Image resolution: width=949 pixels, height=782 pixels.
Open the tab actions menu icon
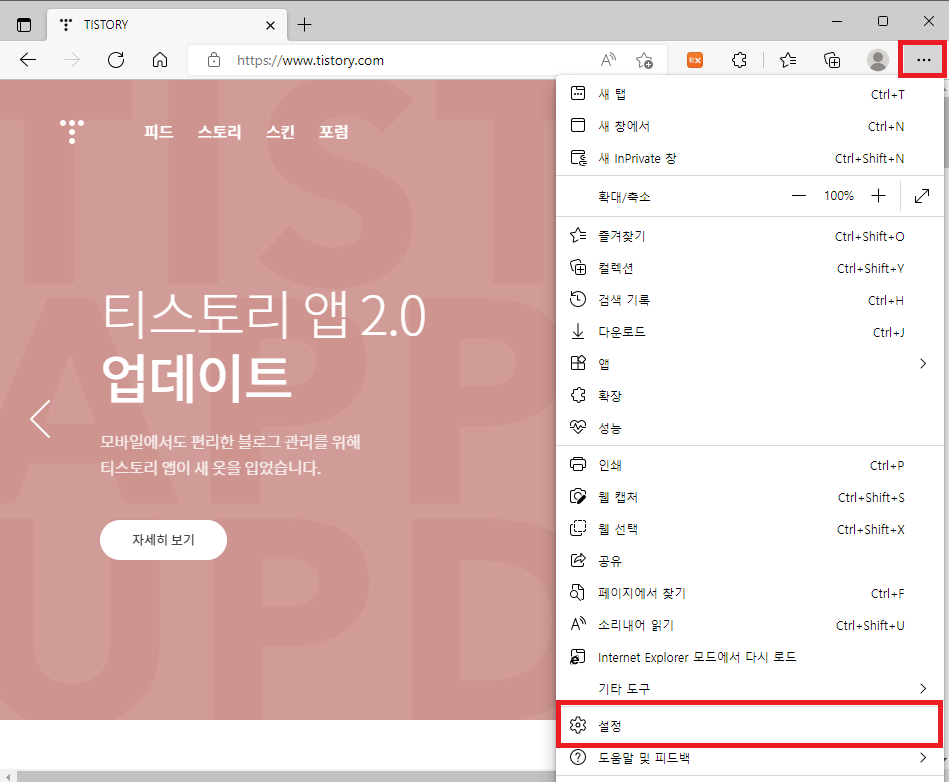click(24, 25)
